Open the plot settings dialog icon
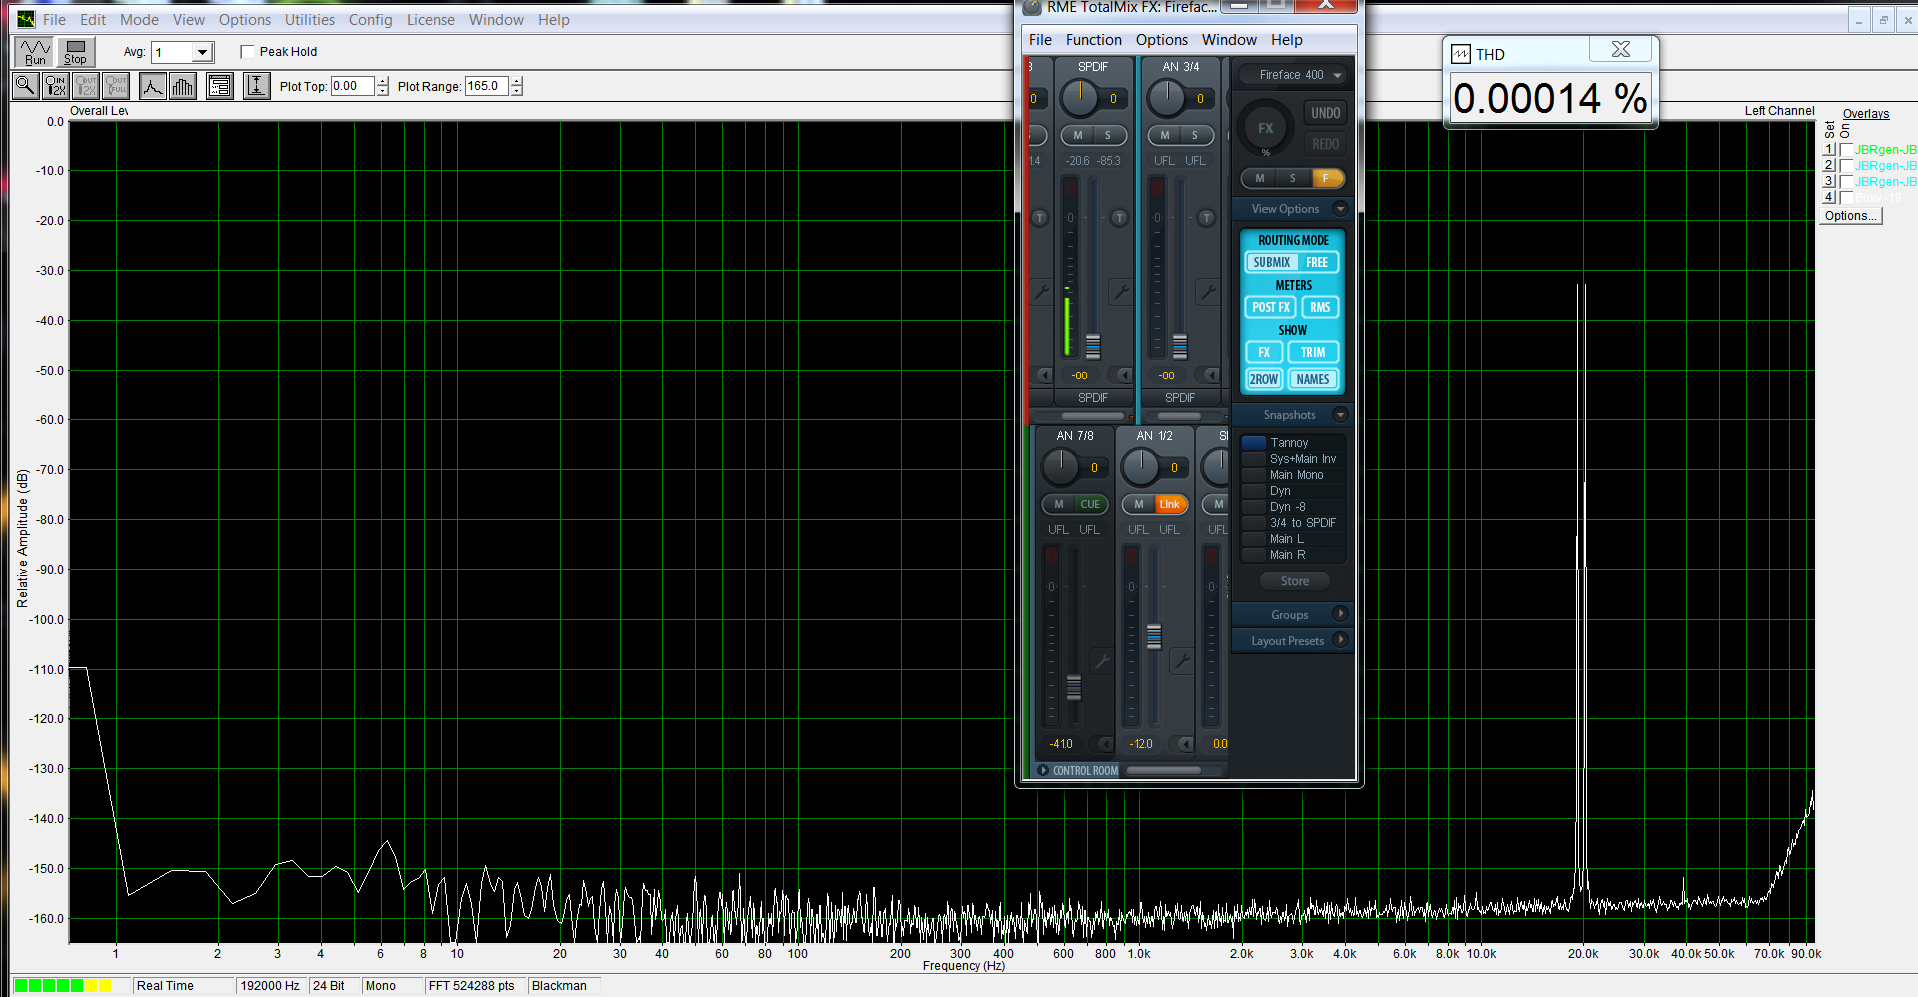This screenshot has height=997, width=1918. point(219,86)
